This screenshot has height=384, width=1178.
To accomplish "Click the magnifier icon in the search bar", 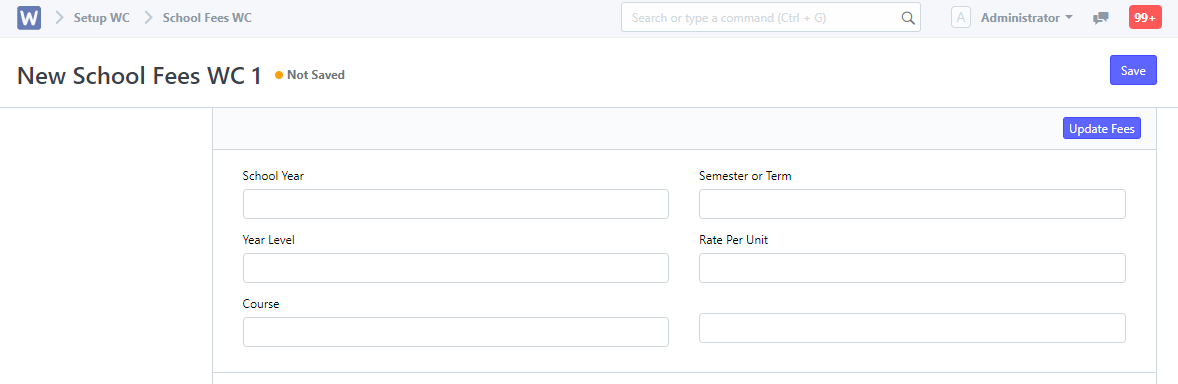I will pos(908,18).
